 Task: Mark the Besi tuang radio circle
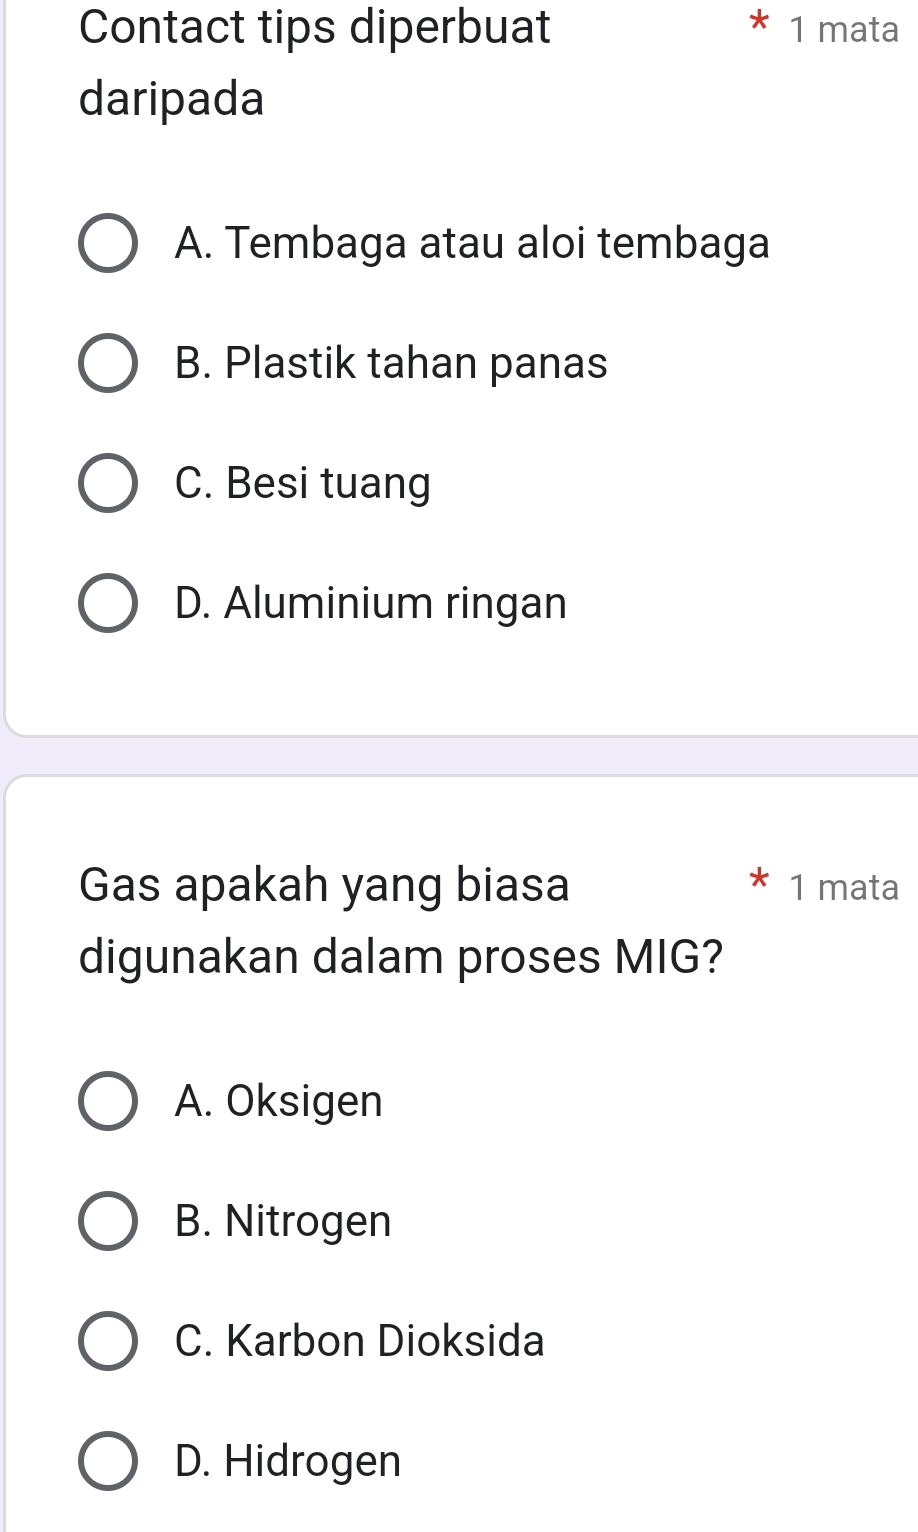(108, 483)
